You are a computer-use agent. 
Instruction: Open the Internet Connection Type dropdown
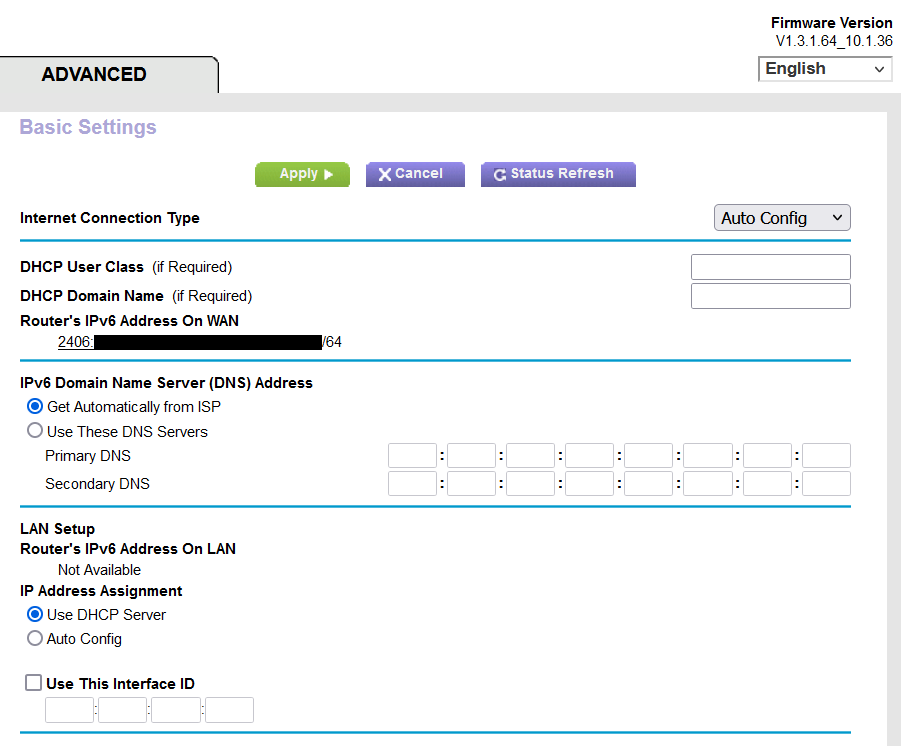782,217
